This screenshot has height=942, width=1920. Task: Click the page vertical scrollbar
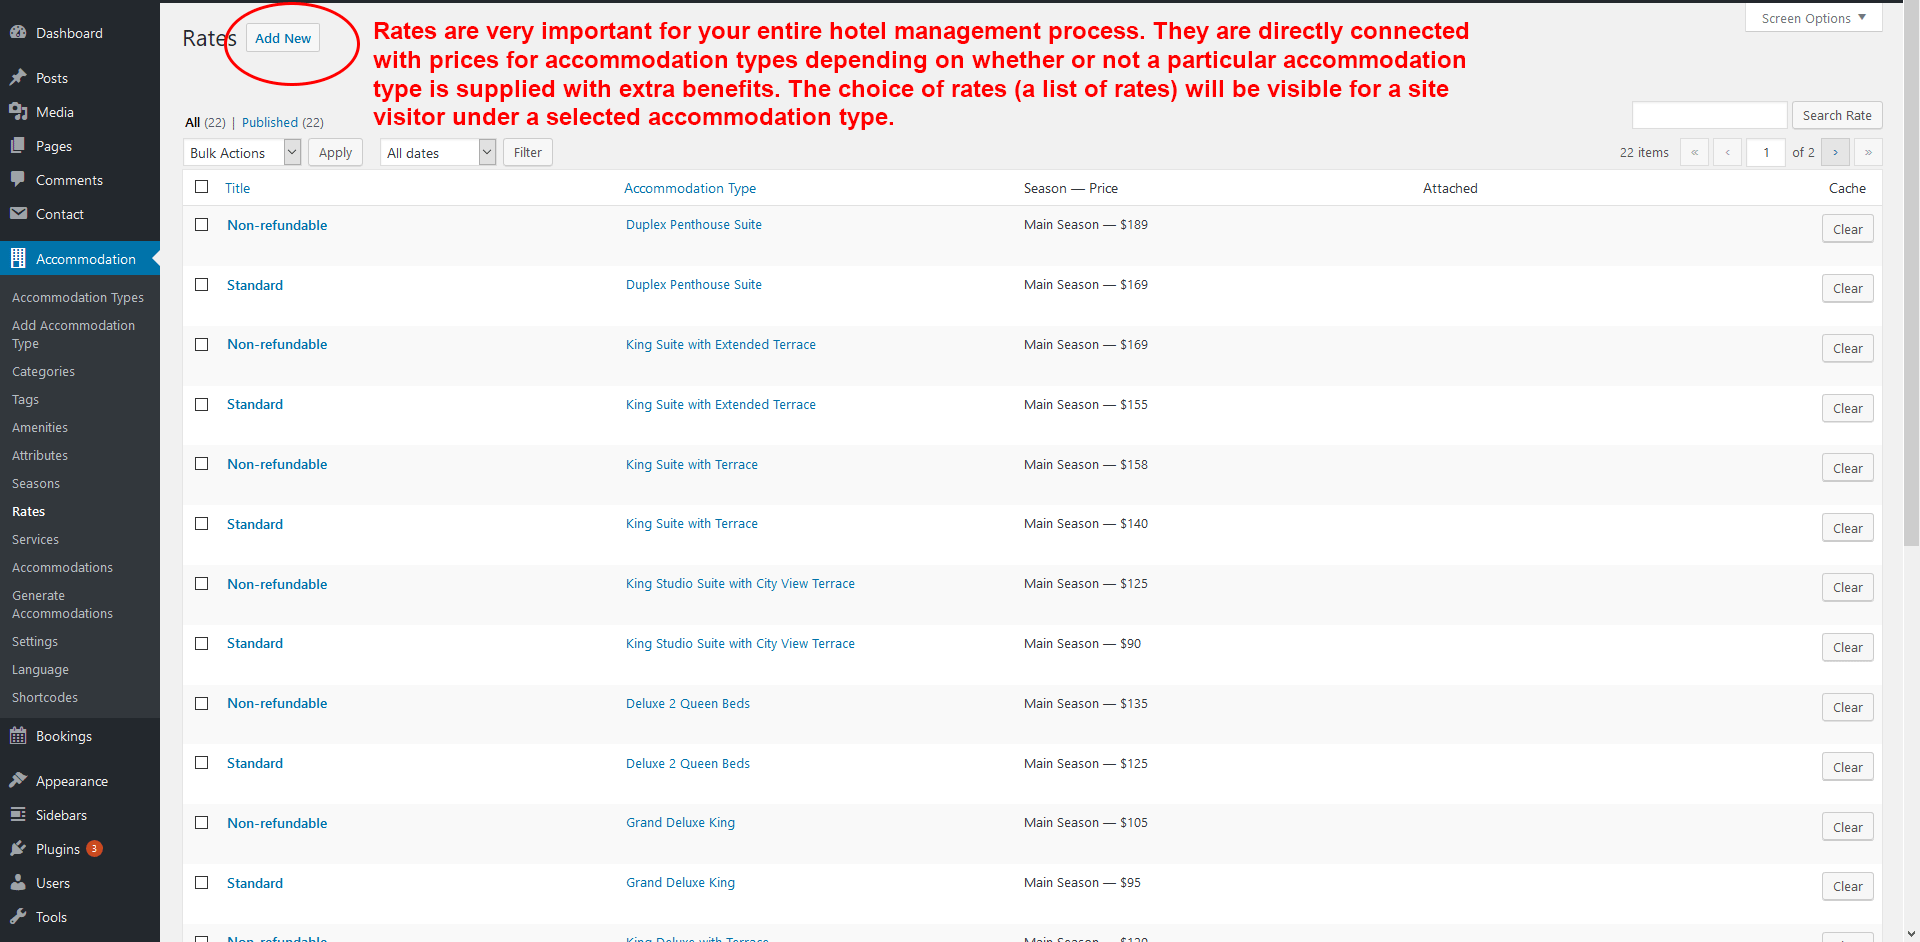coord(1911,300)
